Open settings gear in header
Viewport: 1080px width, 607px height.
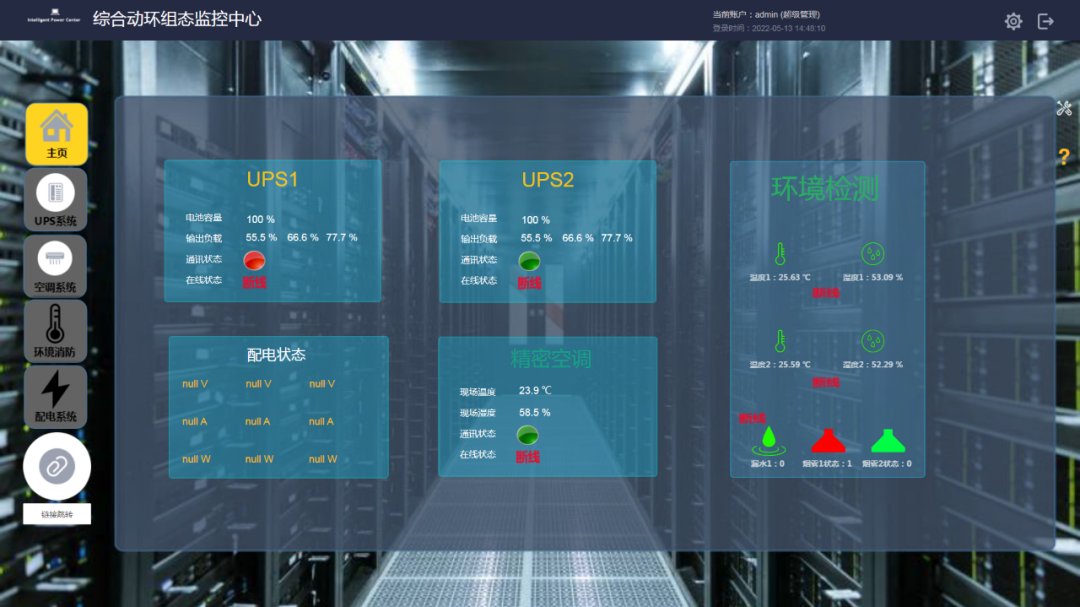(x=1013, y=21)
